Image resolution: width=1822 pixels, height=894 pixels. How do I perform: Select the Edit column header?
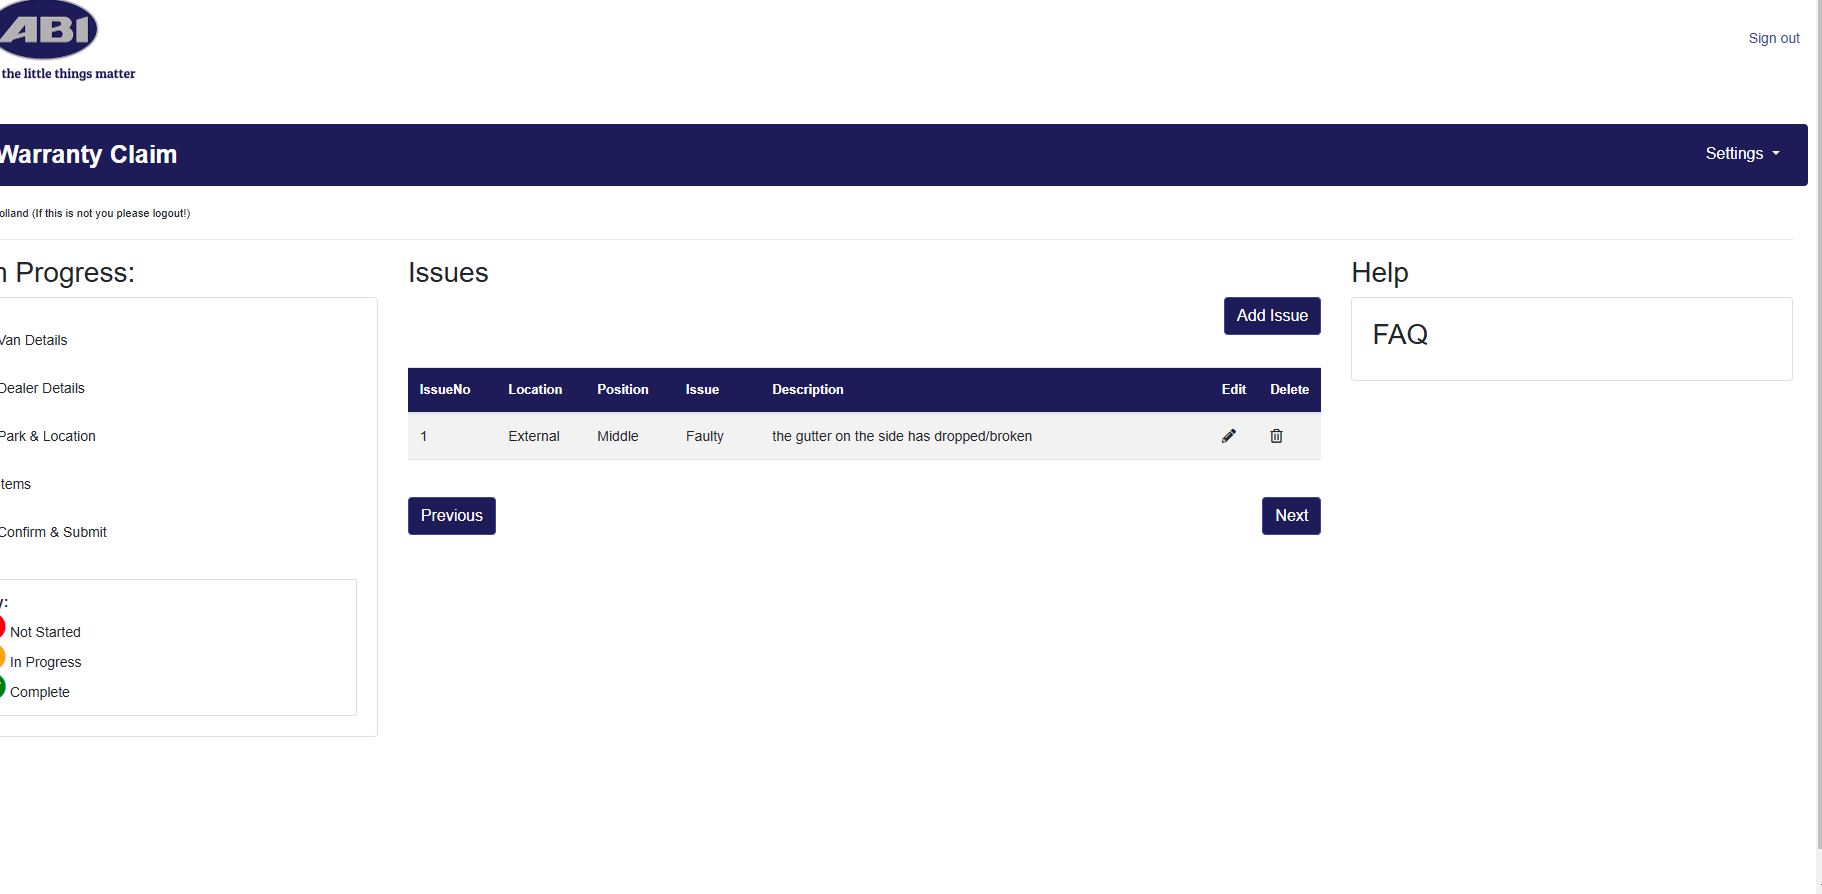click(1234, 390)
